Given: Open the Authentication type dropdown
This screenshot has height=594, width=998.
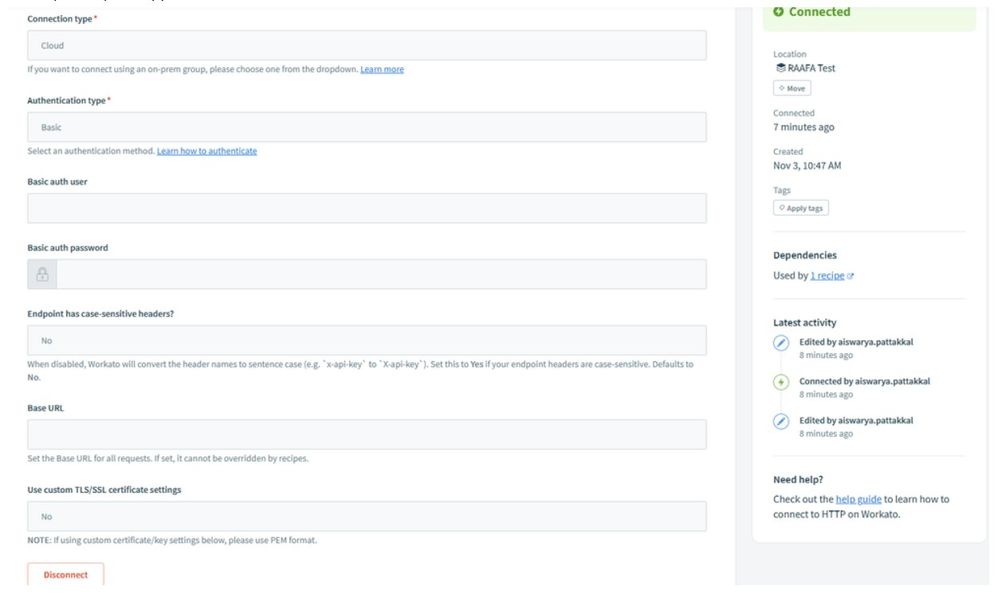Looking at the screenshot, I should (366, 127).
